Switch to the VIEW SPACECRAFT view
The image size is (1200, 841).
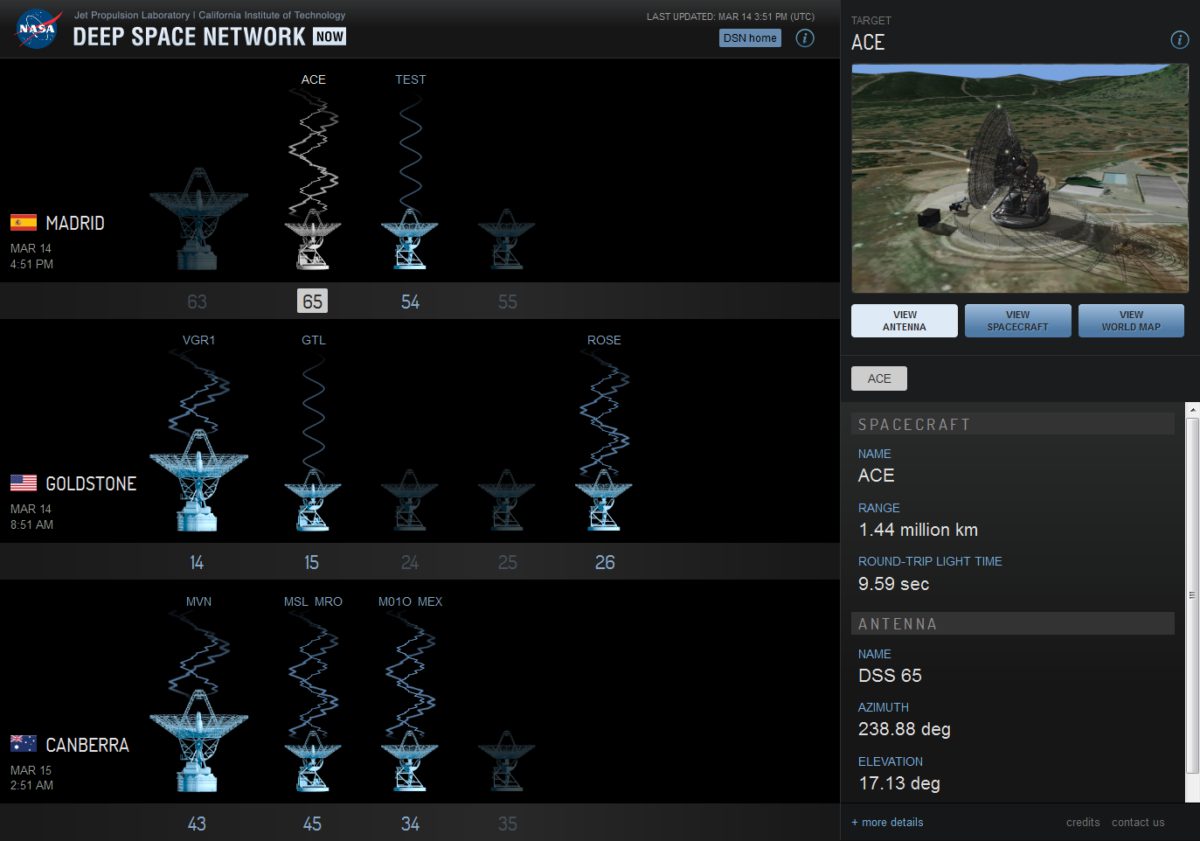click(1017, 320)
